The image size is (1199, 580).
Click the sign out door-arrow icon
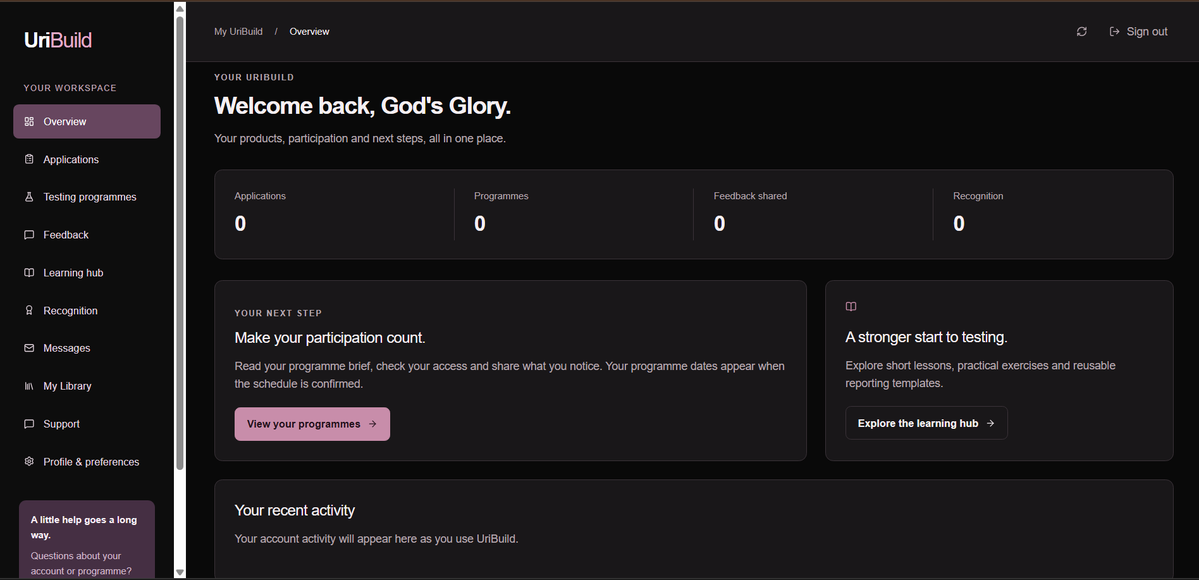(x=1114, y=31)
